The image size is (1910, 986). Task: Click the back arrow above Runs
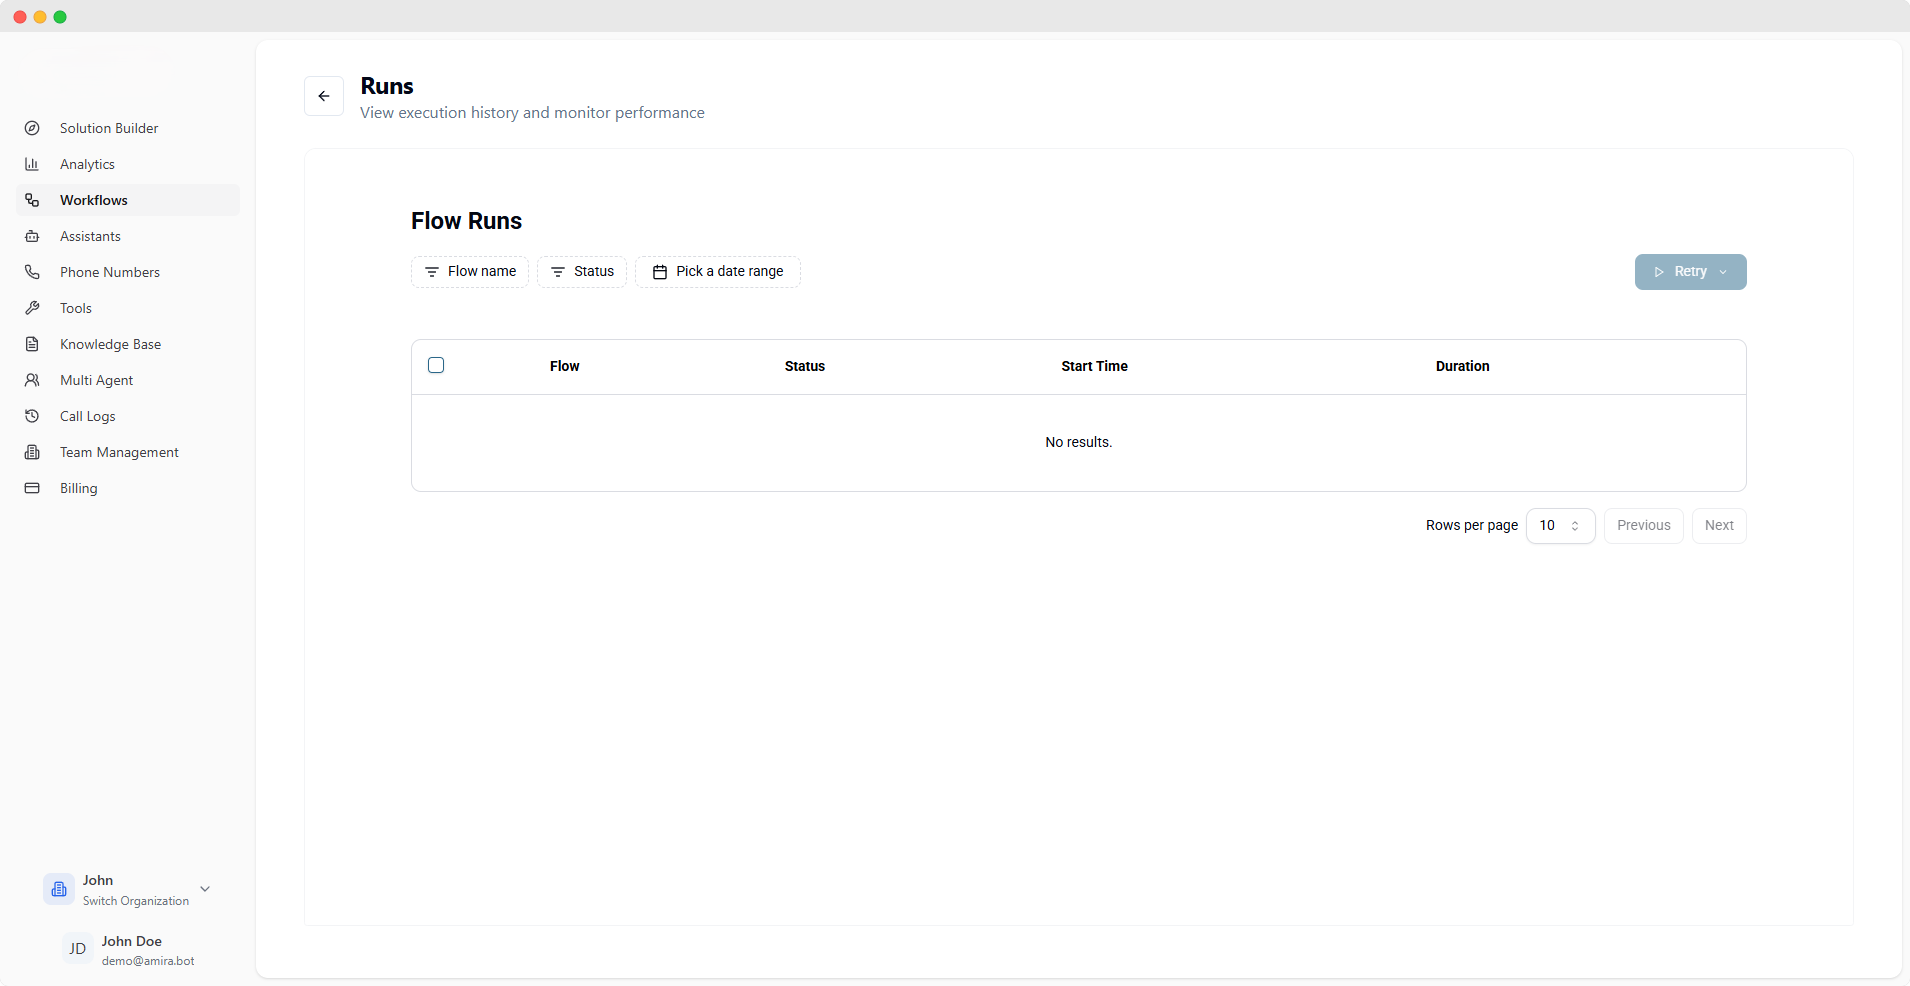point(324,96)
